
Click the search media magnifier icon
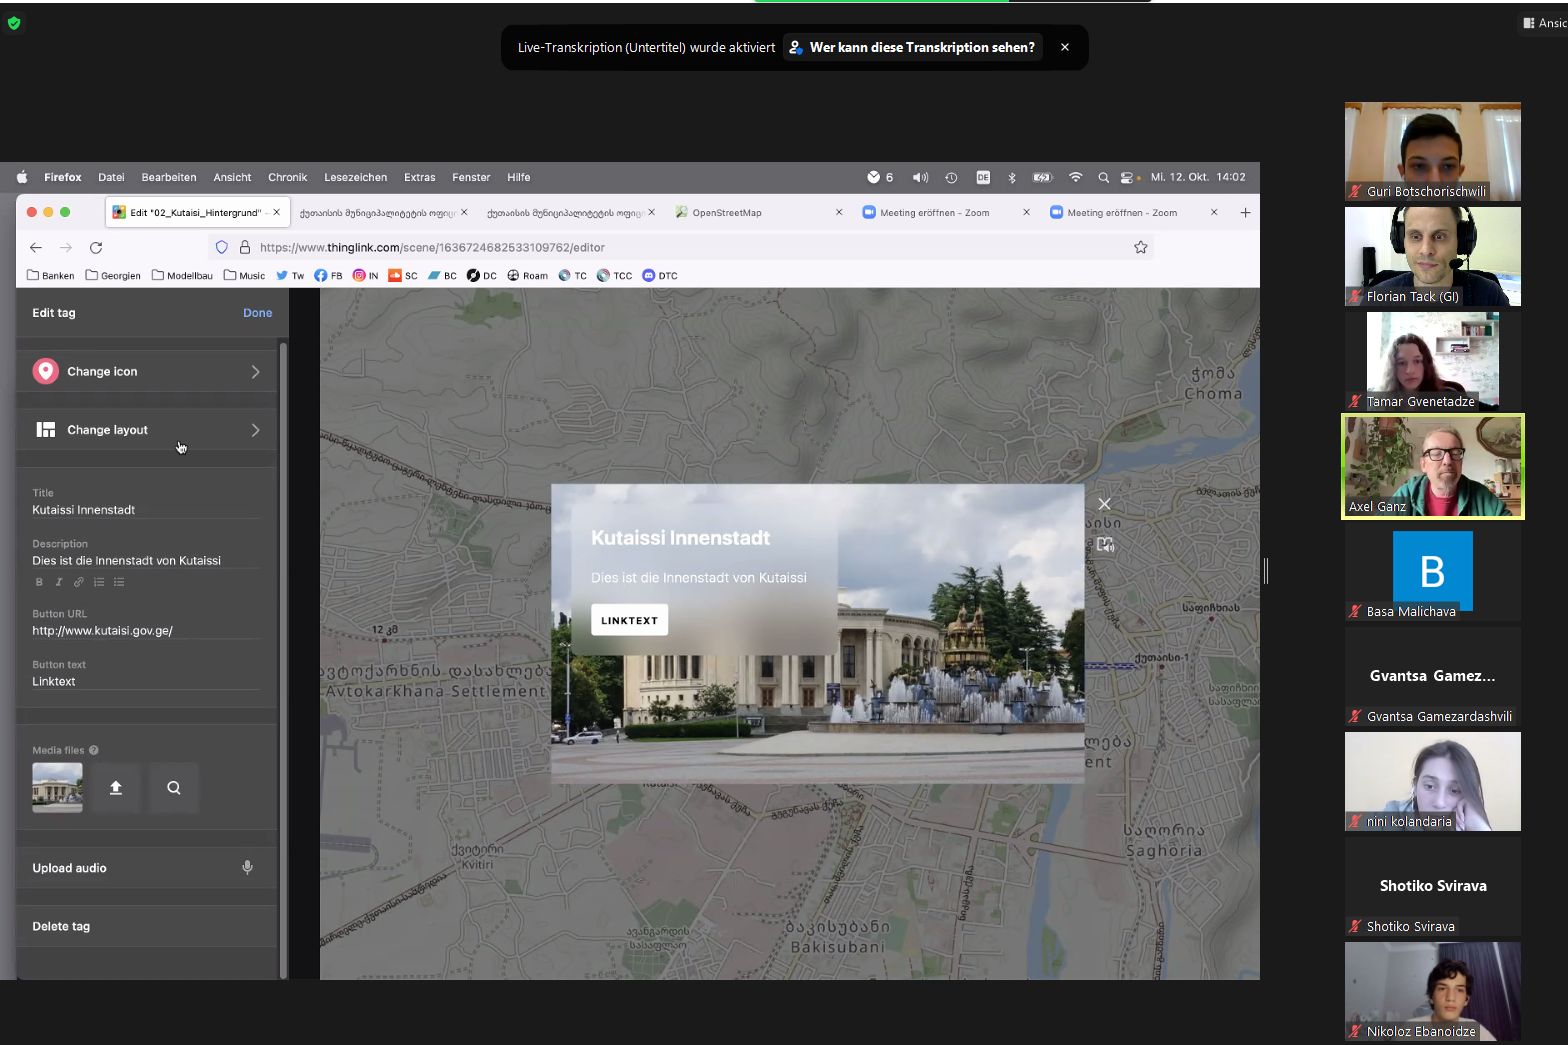point(174,788)
